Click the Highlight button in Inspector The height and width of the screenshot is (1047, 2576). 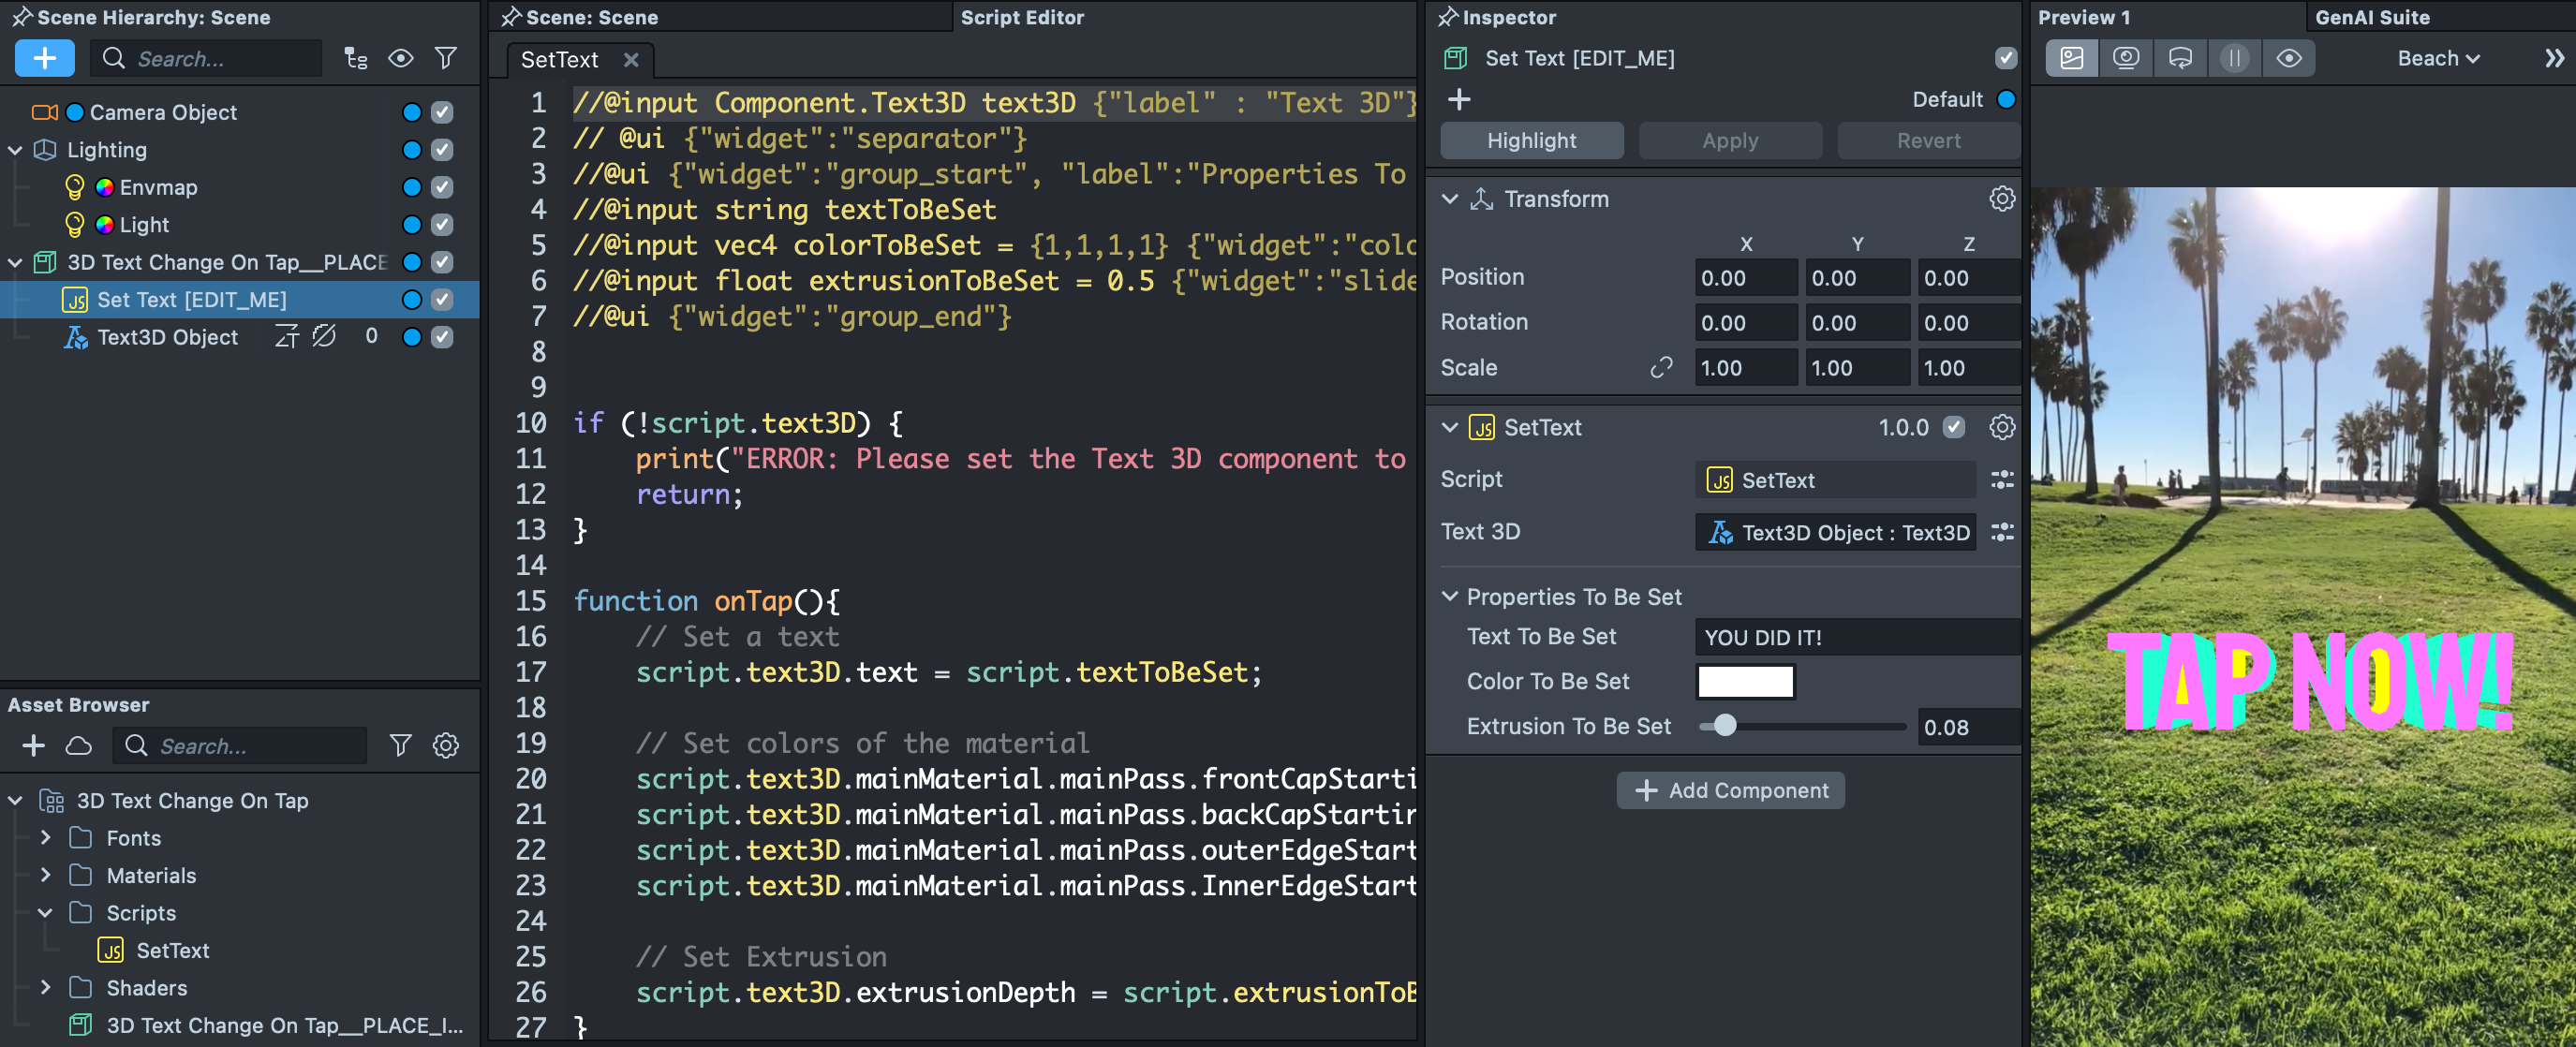1531,140
